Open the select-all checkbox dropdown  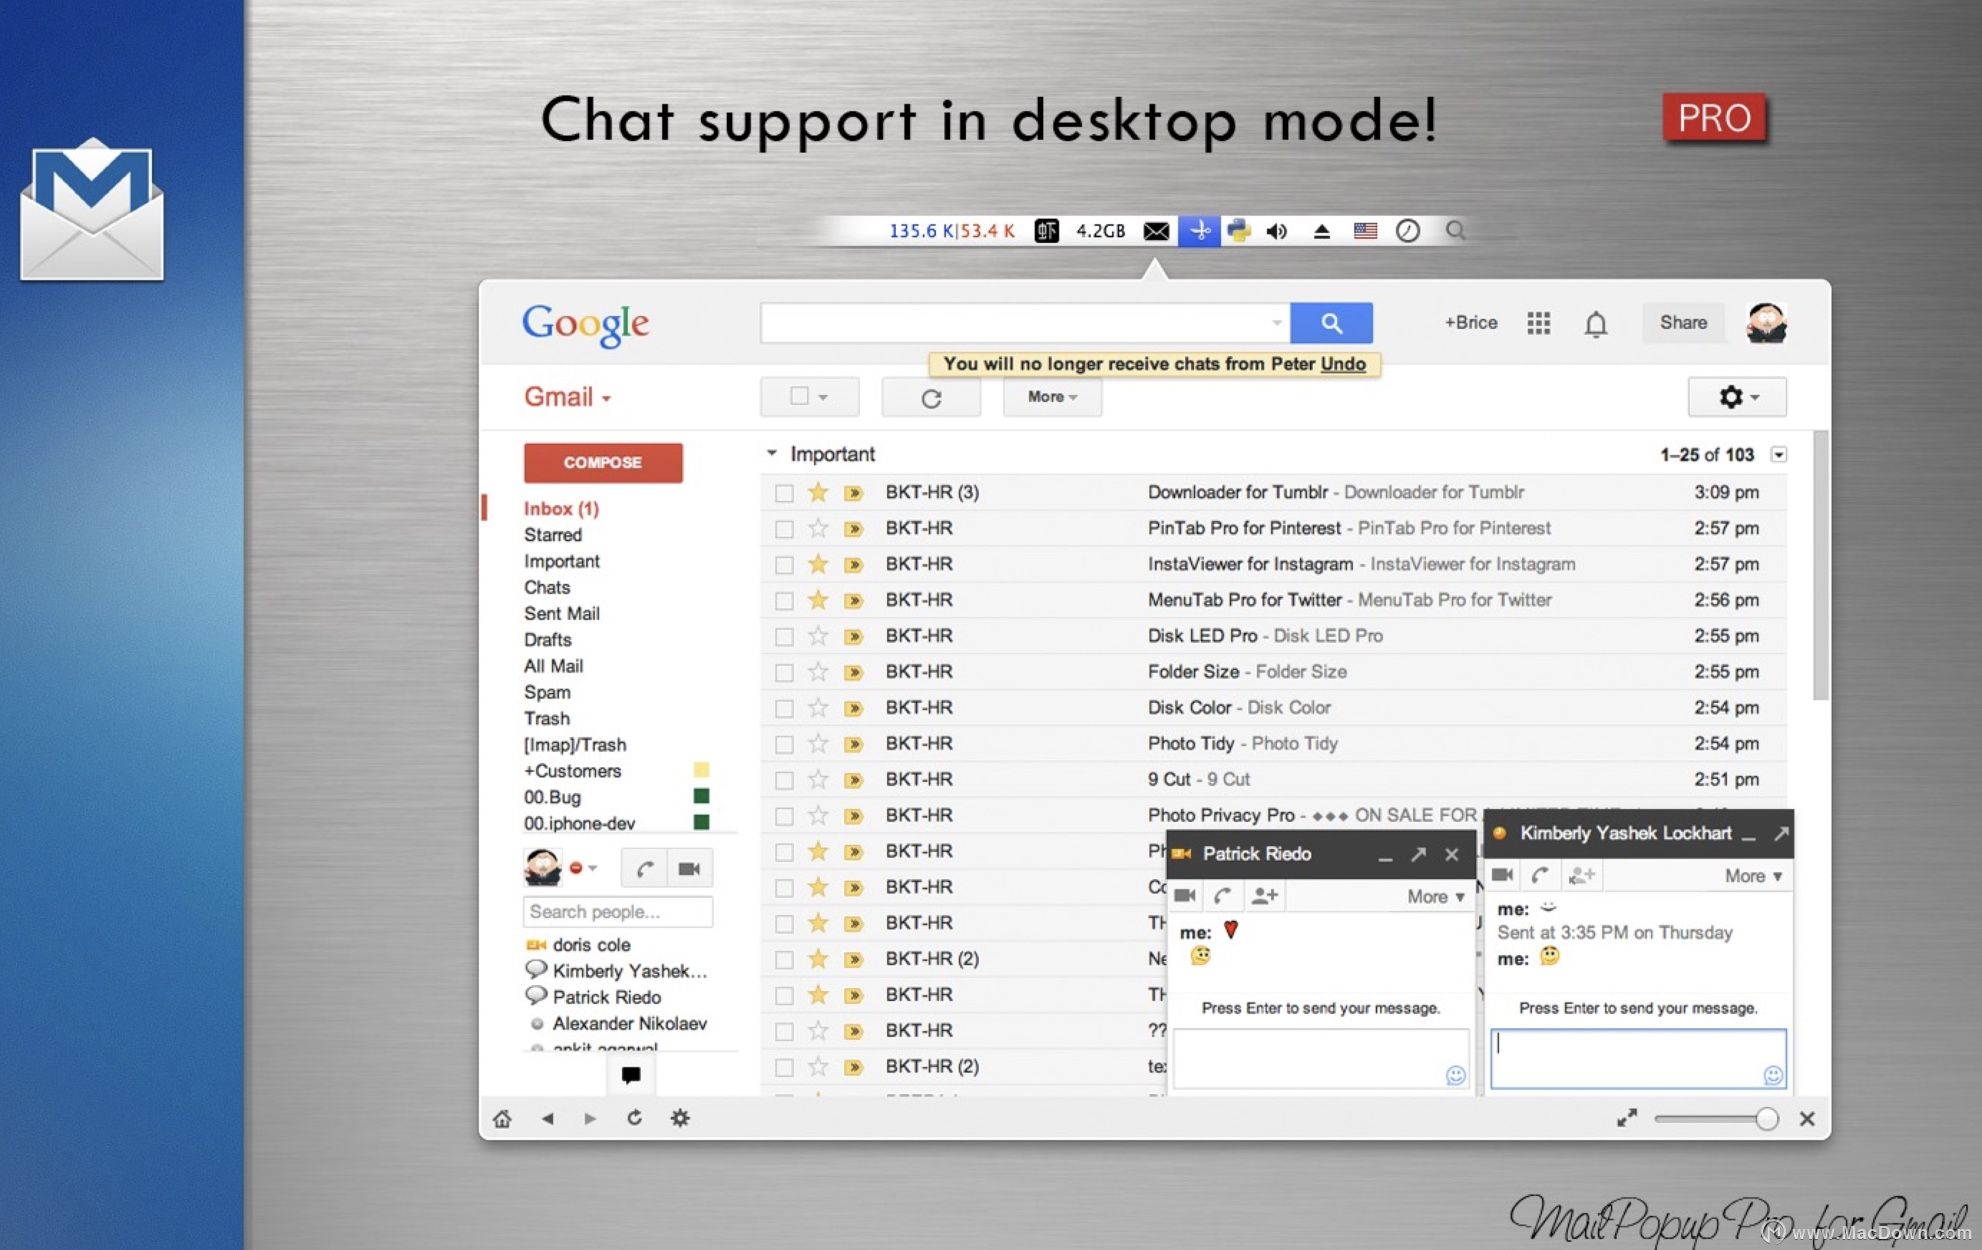[809, 397]
